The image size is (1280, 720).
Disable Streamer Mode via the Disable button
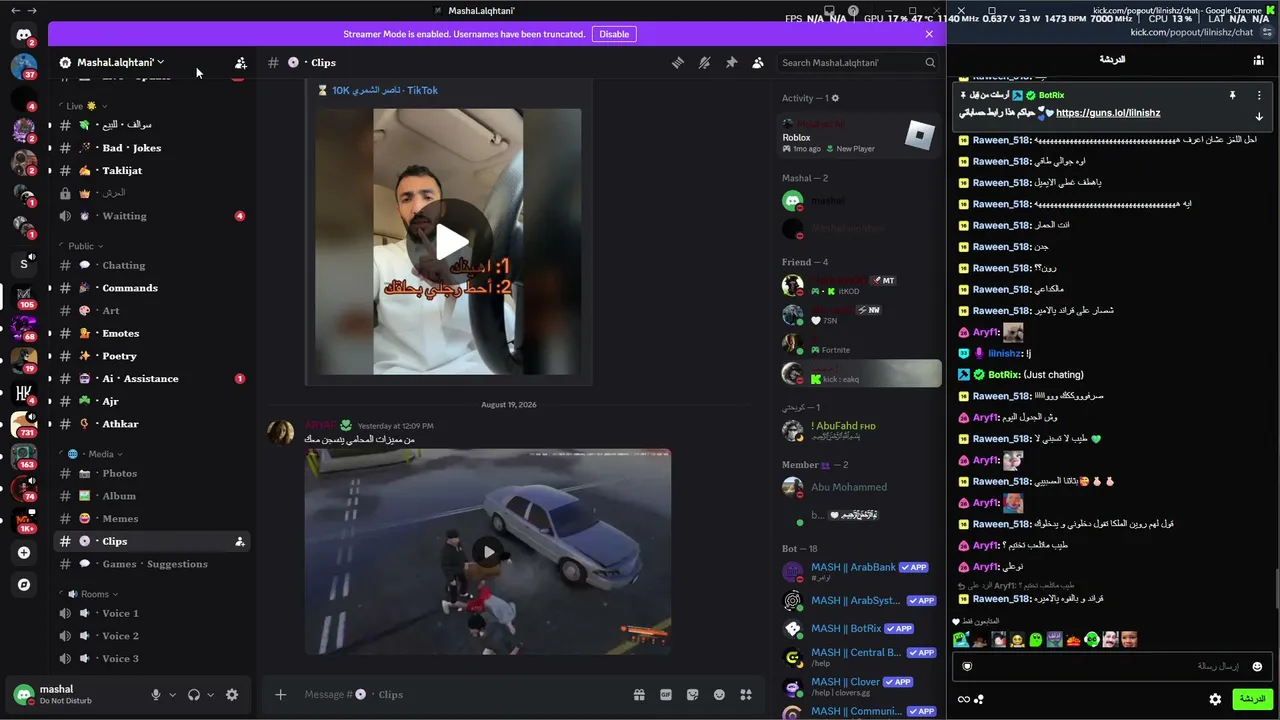614,34
